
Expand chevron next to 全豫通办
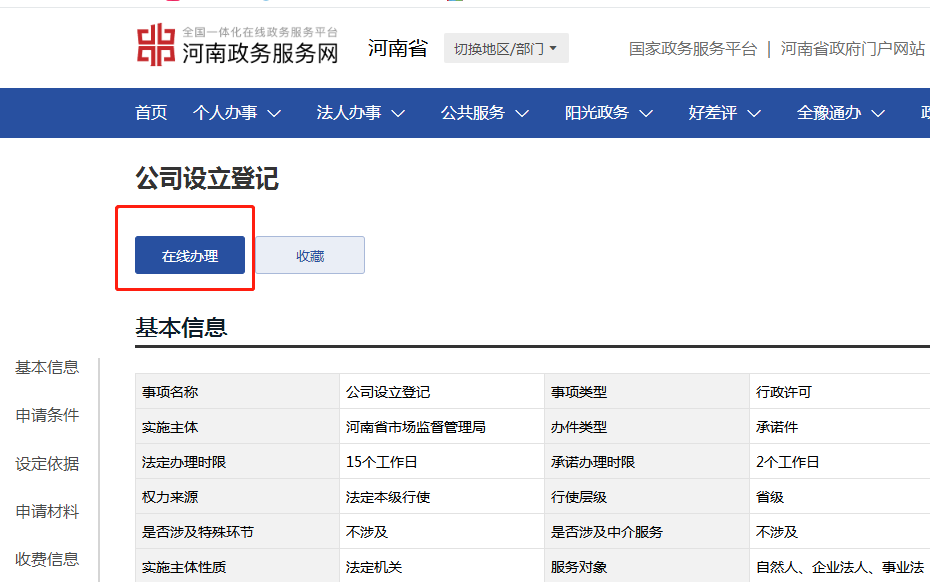coord(878,113)
